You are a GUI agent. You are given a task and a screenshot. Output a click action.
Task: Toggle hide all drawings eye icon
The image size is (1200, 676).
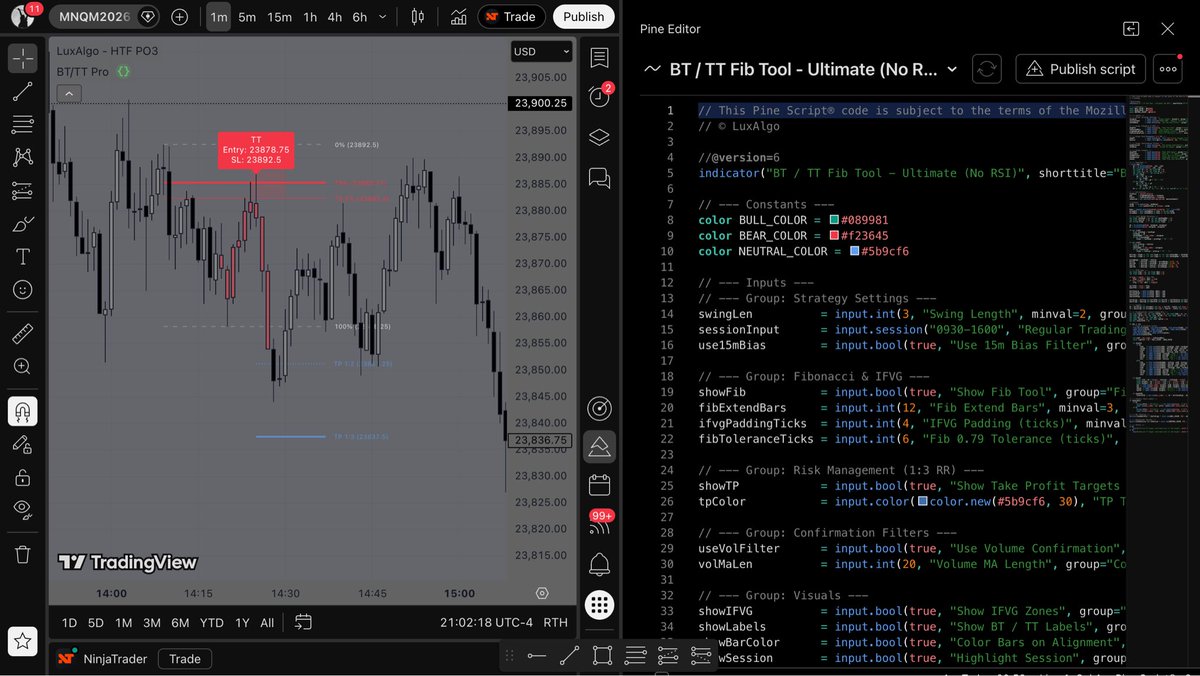pyautogui.click(x=23, y=509)
